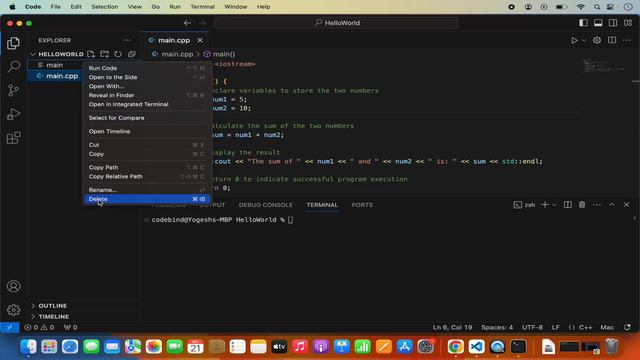Open the run button dropdown arrow
640x360 pixels.
point(584,40)
